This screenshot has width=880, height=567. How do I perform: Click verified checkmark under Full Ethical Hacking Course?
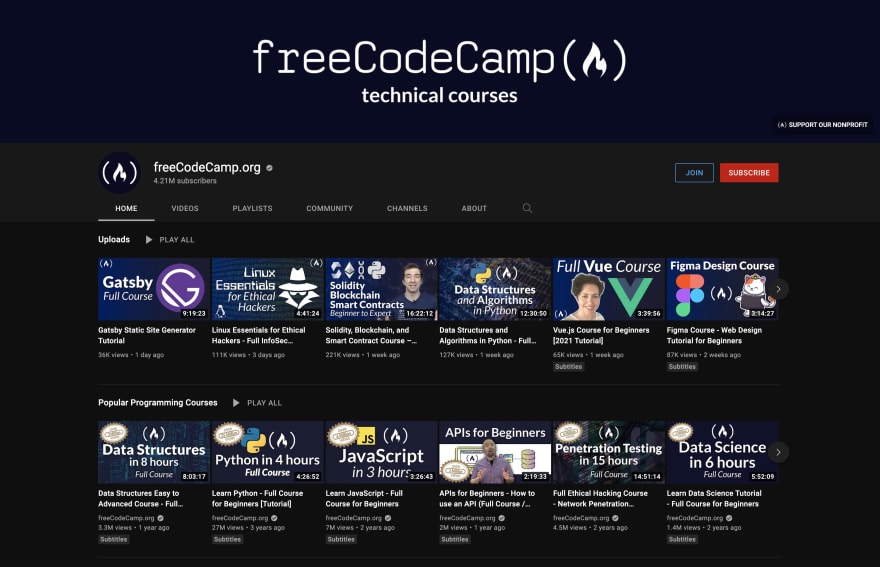click(616, 518)
